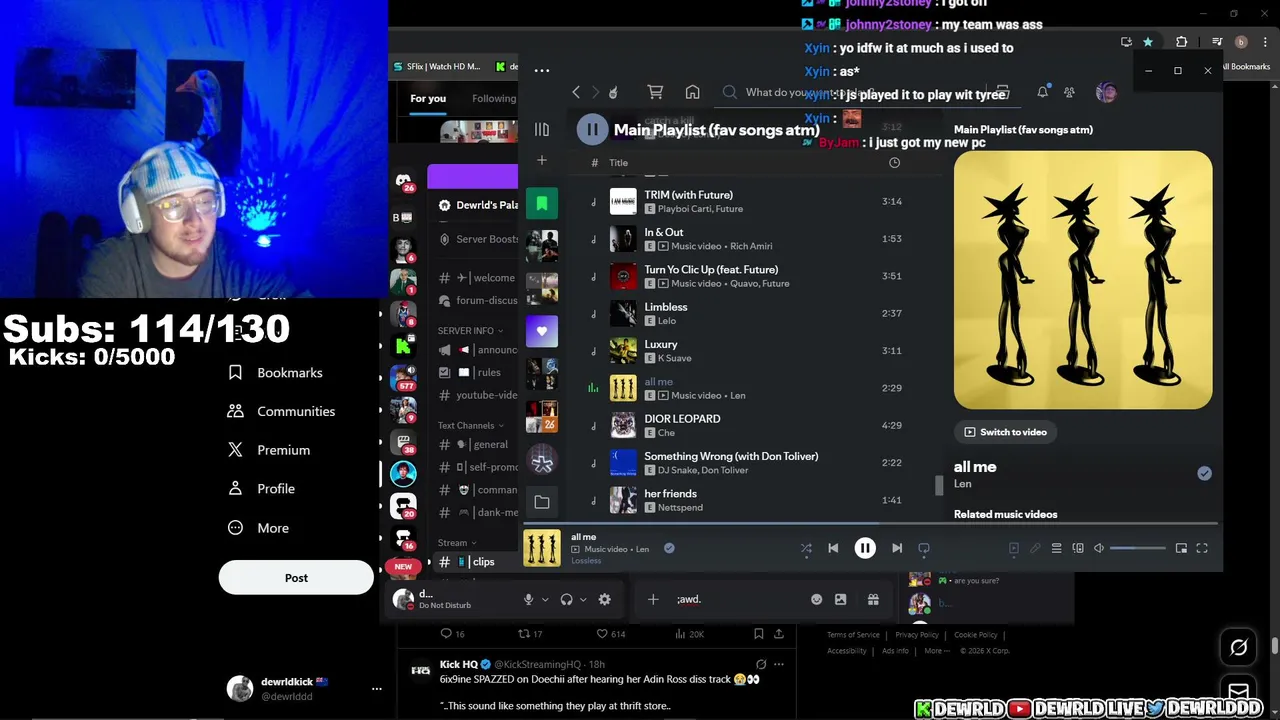The width and height of the screenshot is (1280, 720).
Task: Toggle saved checkmark in the all me side panel
Action: tap(1204, 474)
